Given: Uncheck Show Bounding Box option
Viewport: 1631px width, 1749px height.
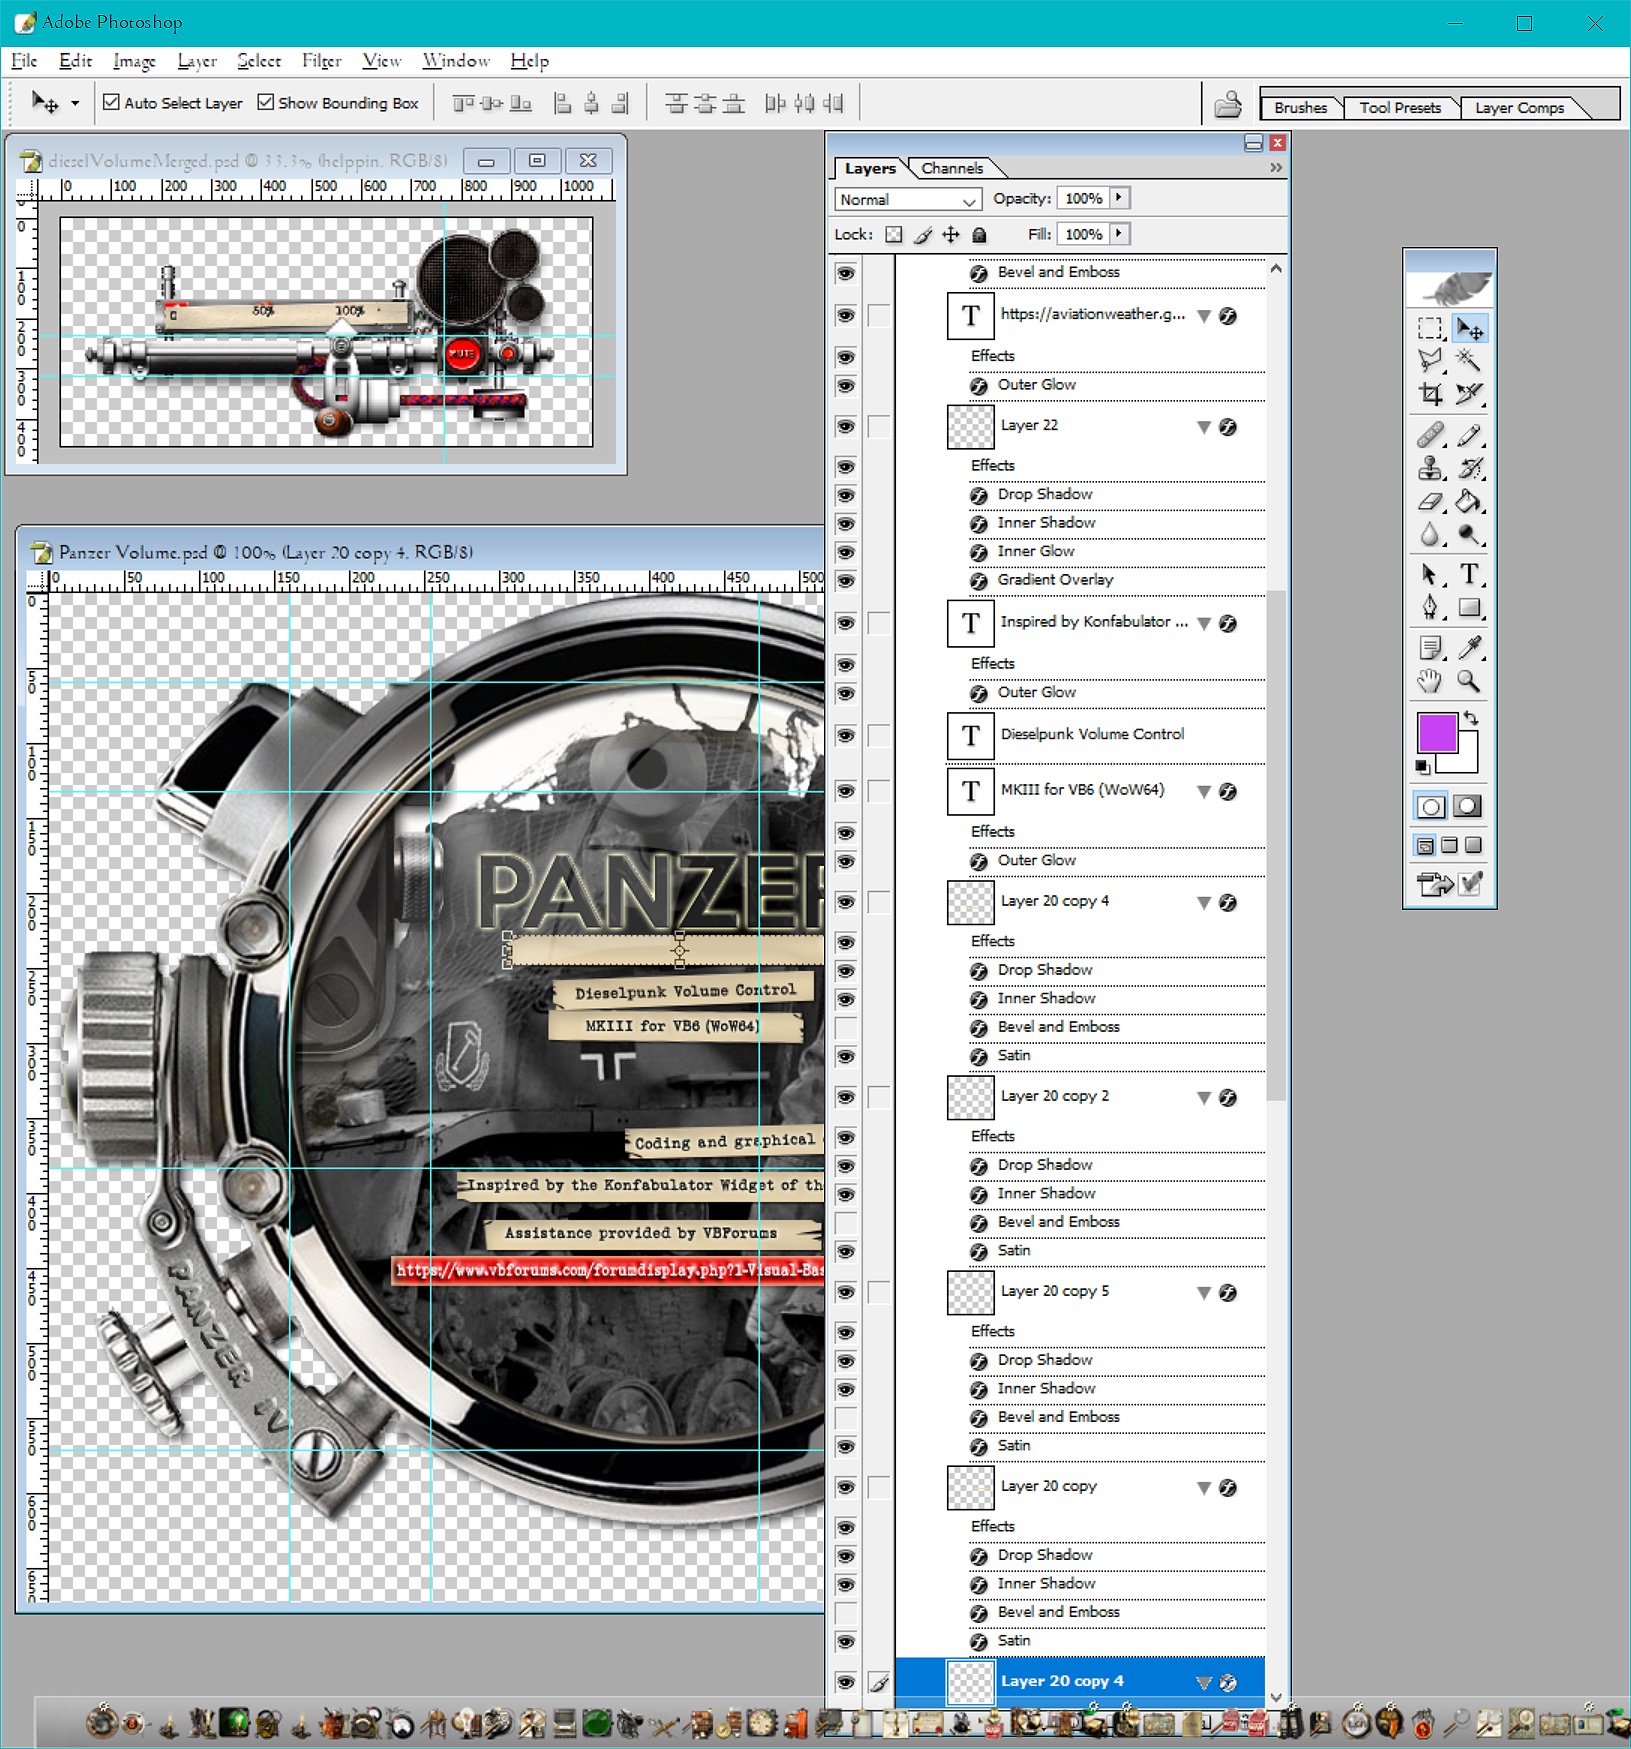Looking at the screenshot, I should click(x=265, y=102).
